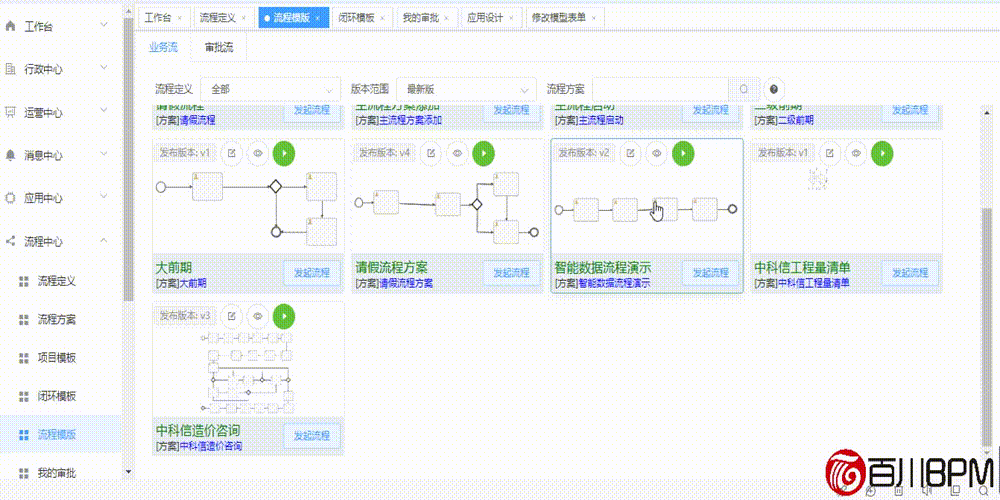Preview 请假流程方案 with the eye icon
The width and height of the screenshot is (1000, 500).
(457, 153)
